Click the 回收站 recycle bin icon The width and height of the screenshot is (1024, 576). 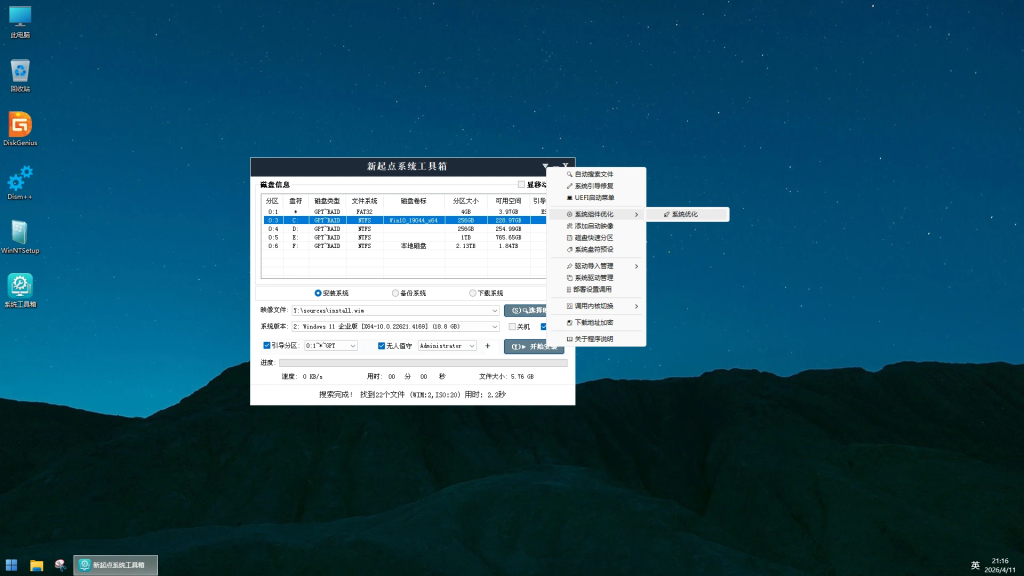tap(20, 73)
